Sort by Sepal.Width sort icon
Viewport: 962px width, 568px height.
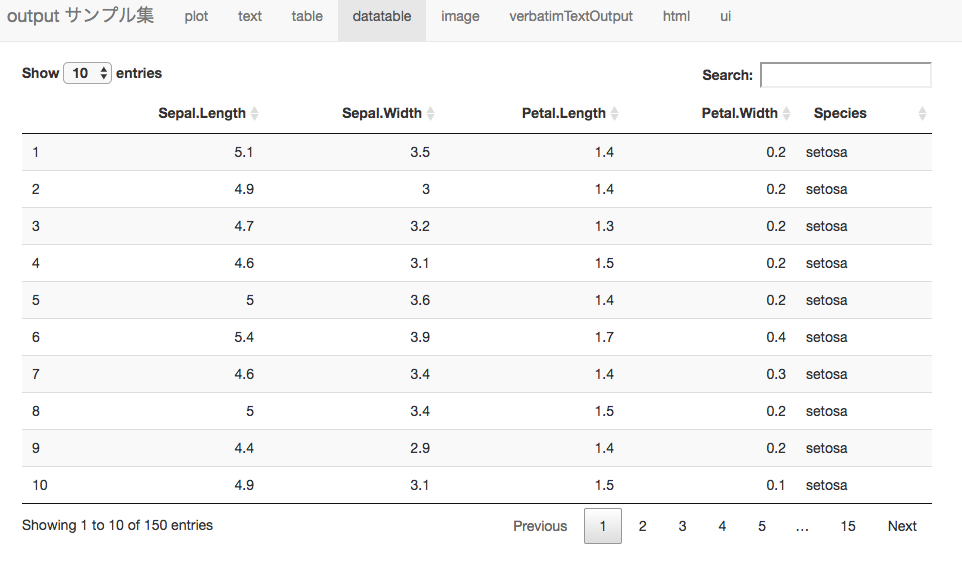tap(431, 113)
